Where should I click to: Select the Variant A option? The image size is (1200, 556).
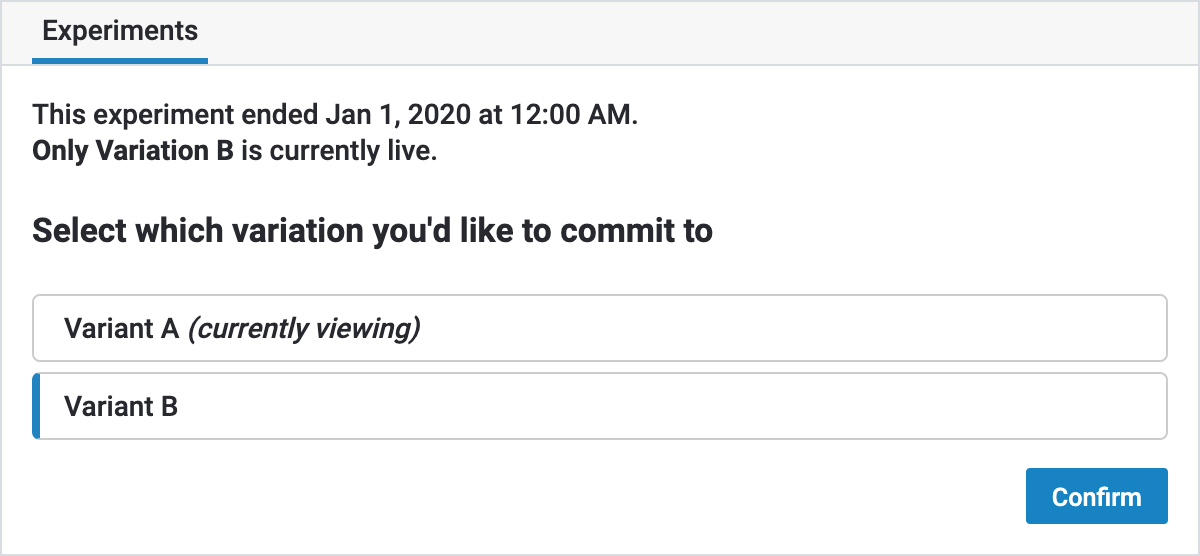coord(599,328)
